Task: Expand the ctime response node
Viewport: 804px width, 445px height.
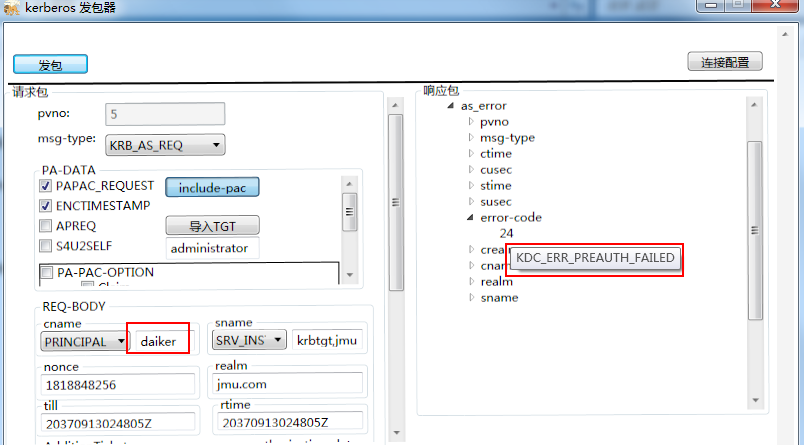Action: pos(471,153)
